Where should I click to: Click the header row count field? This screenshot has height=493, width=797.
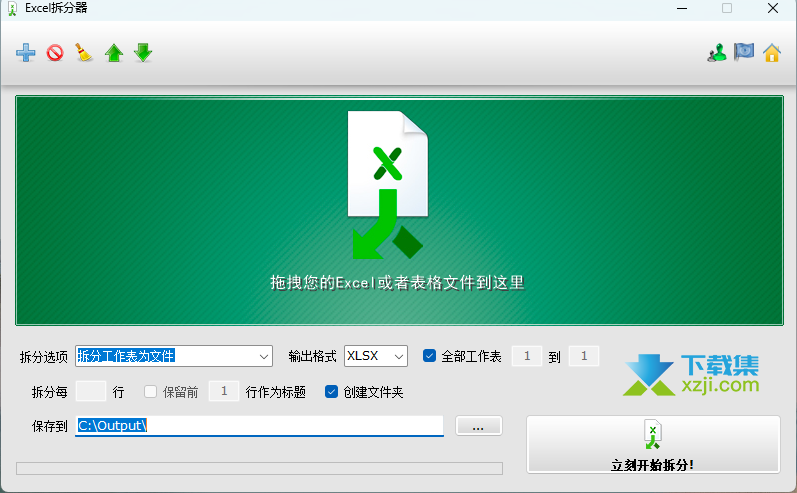click(x=224, y=391)
